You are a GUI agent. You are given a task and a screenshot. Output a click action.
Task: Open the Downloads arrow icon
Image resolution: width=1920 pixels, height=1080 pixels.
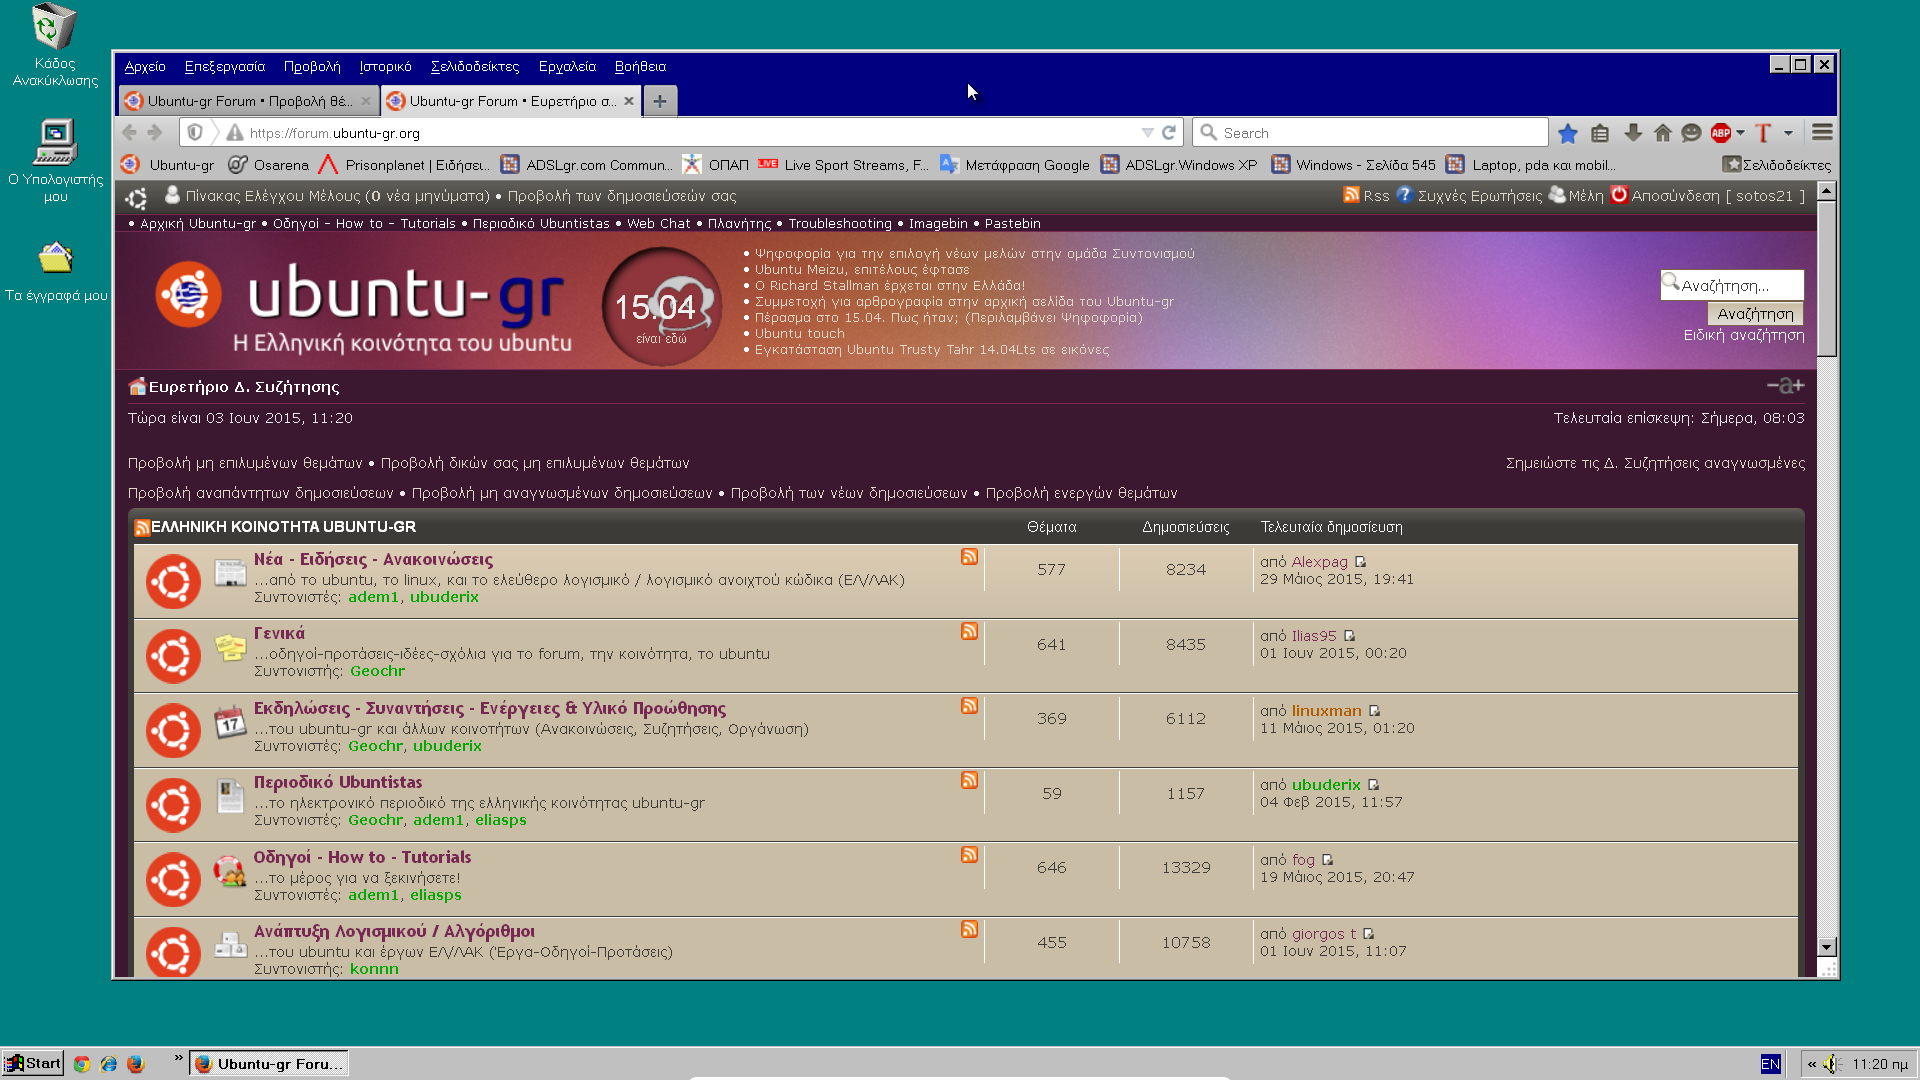point(1633,133)
